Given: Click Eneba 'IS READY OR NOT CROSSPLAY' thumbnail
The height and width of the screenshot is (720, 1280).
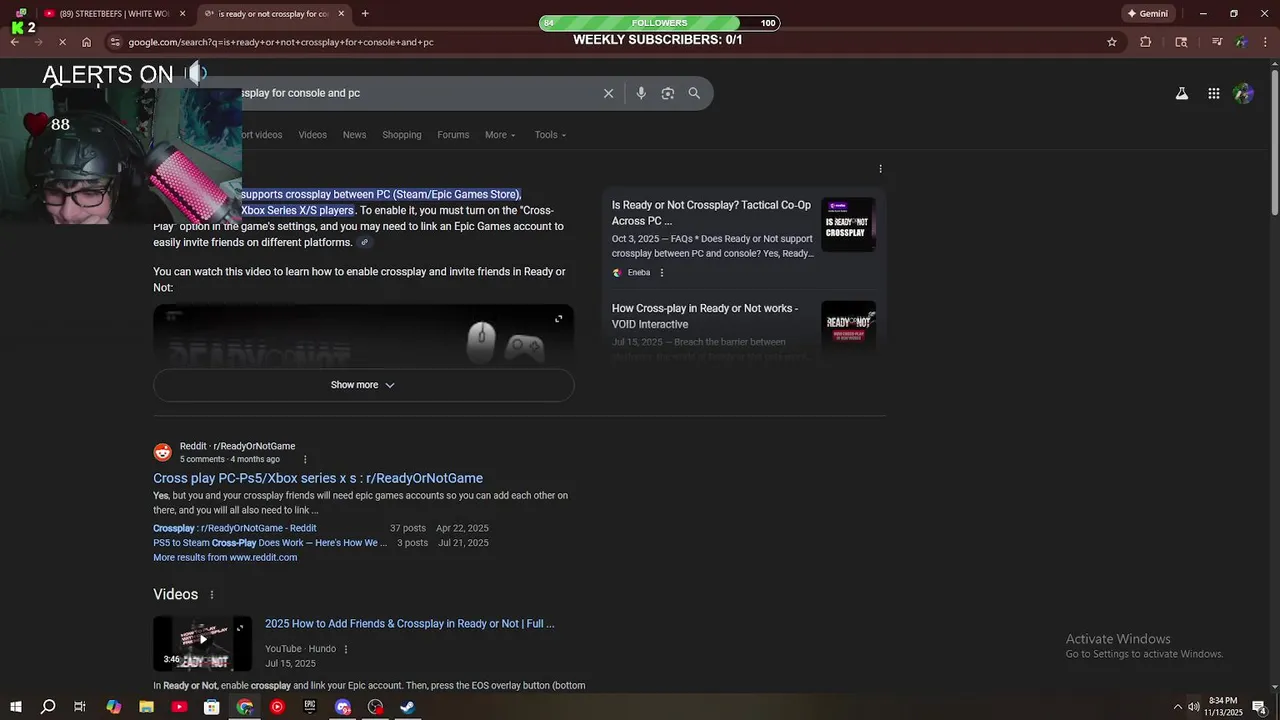Looking at the screenshot, I should (x=848, y=224).
